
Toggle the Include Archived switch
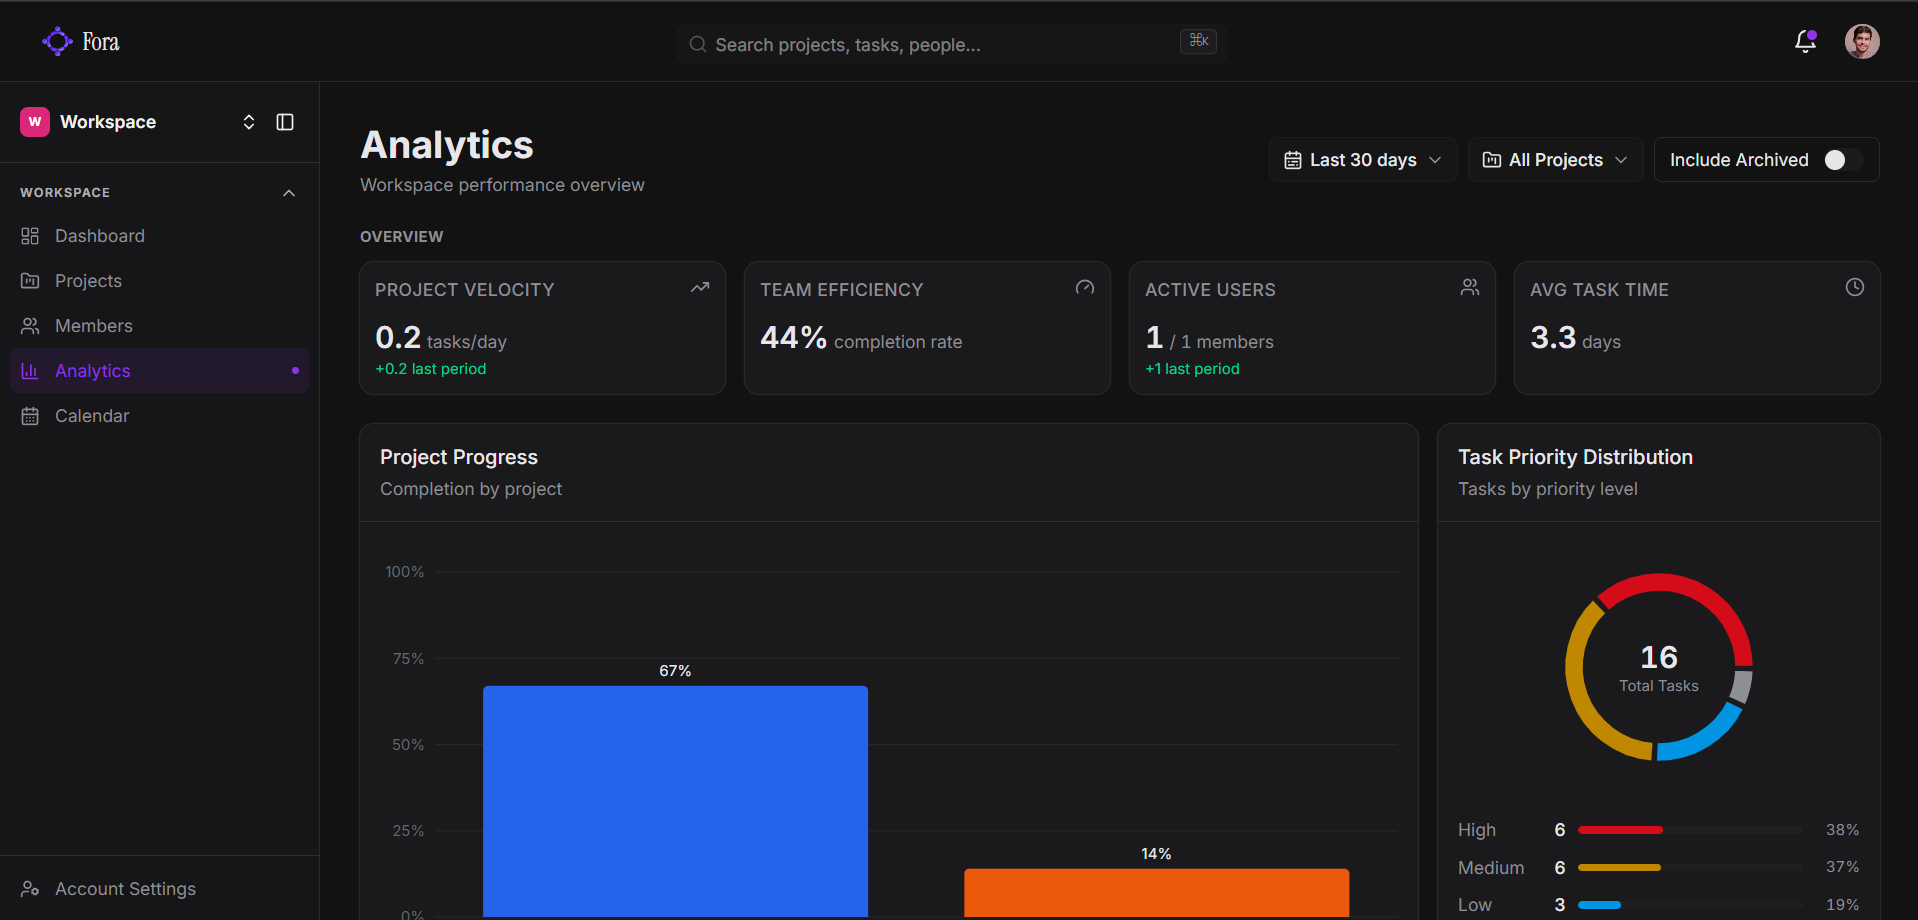point(1843,160)
